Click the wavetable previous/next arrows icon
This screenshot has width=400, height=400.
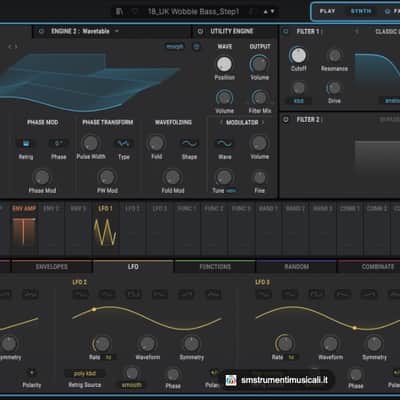pyautogui.click(x=13, y=47)
